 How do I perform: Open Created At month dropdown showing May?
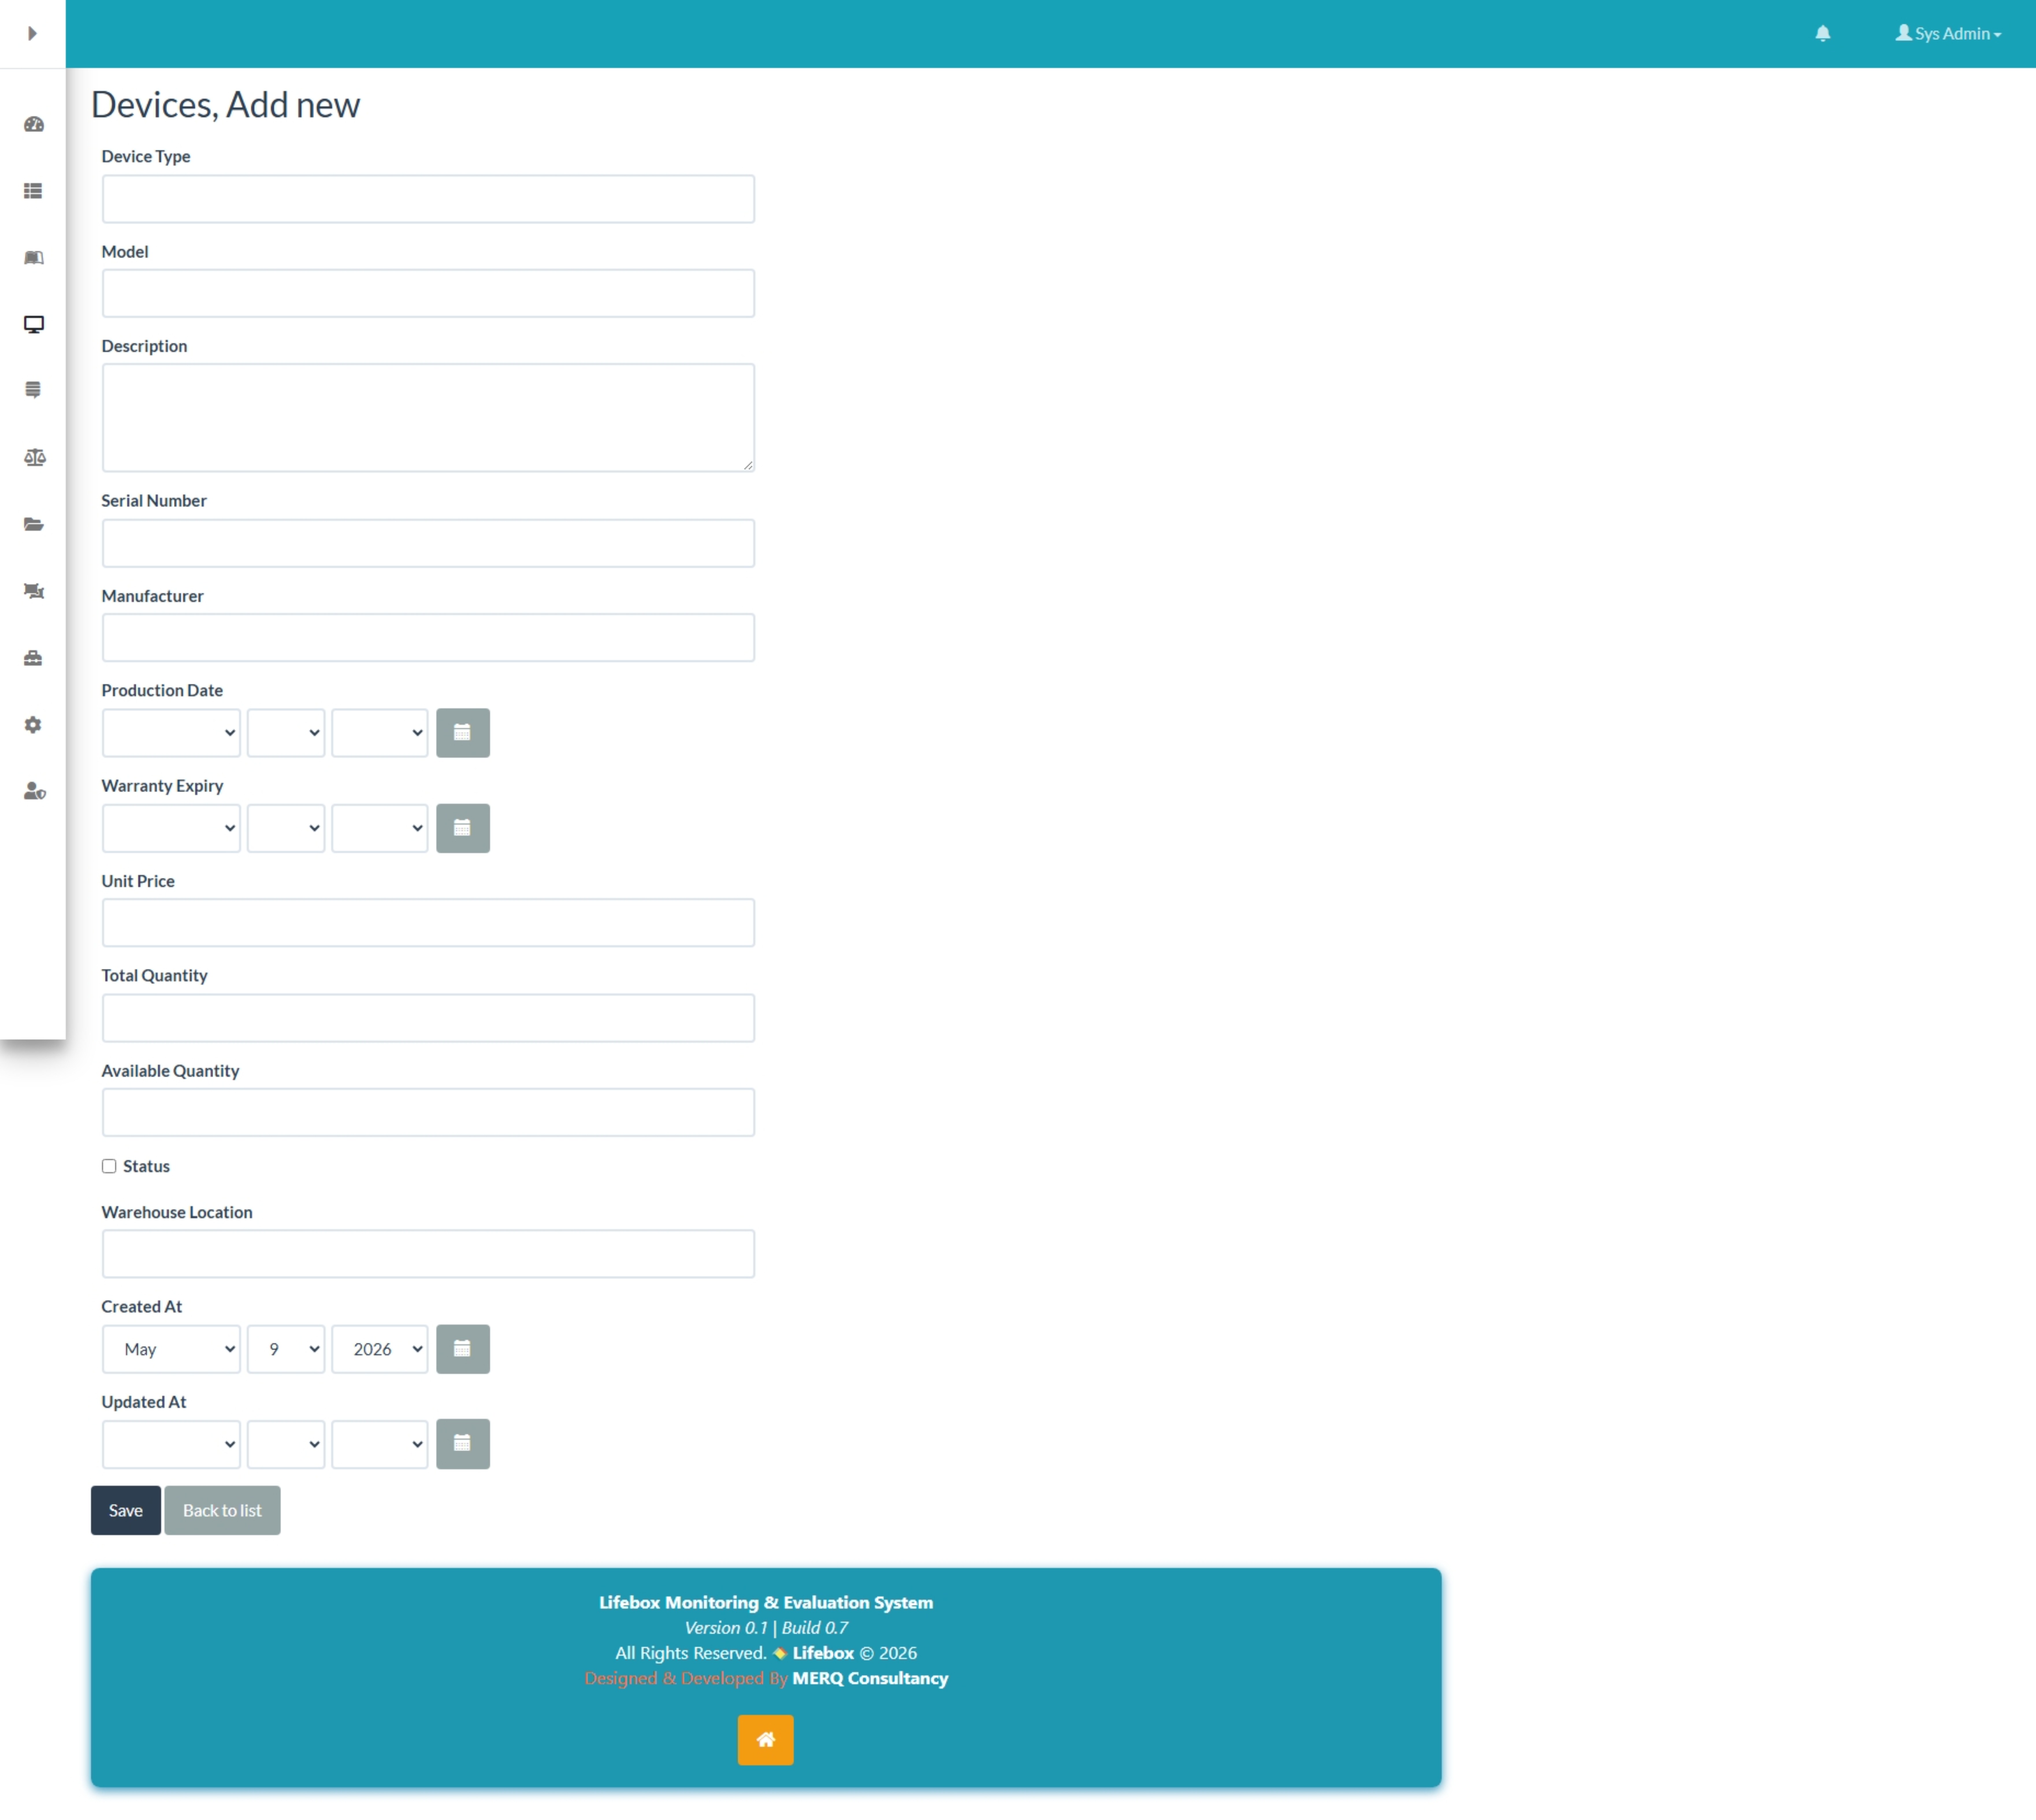171,1349
